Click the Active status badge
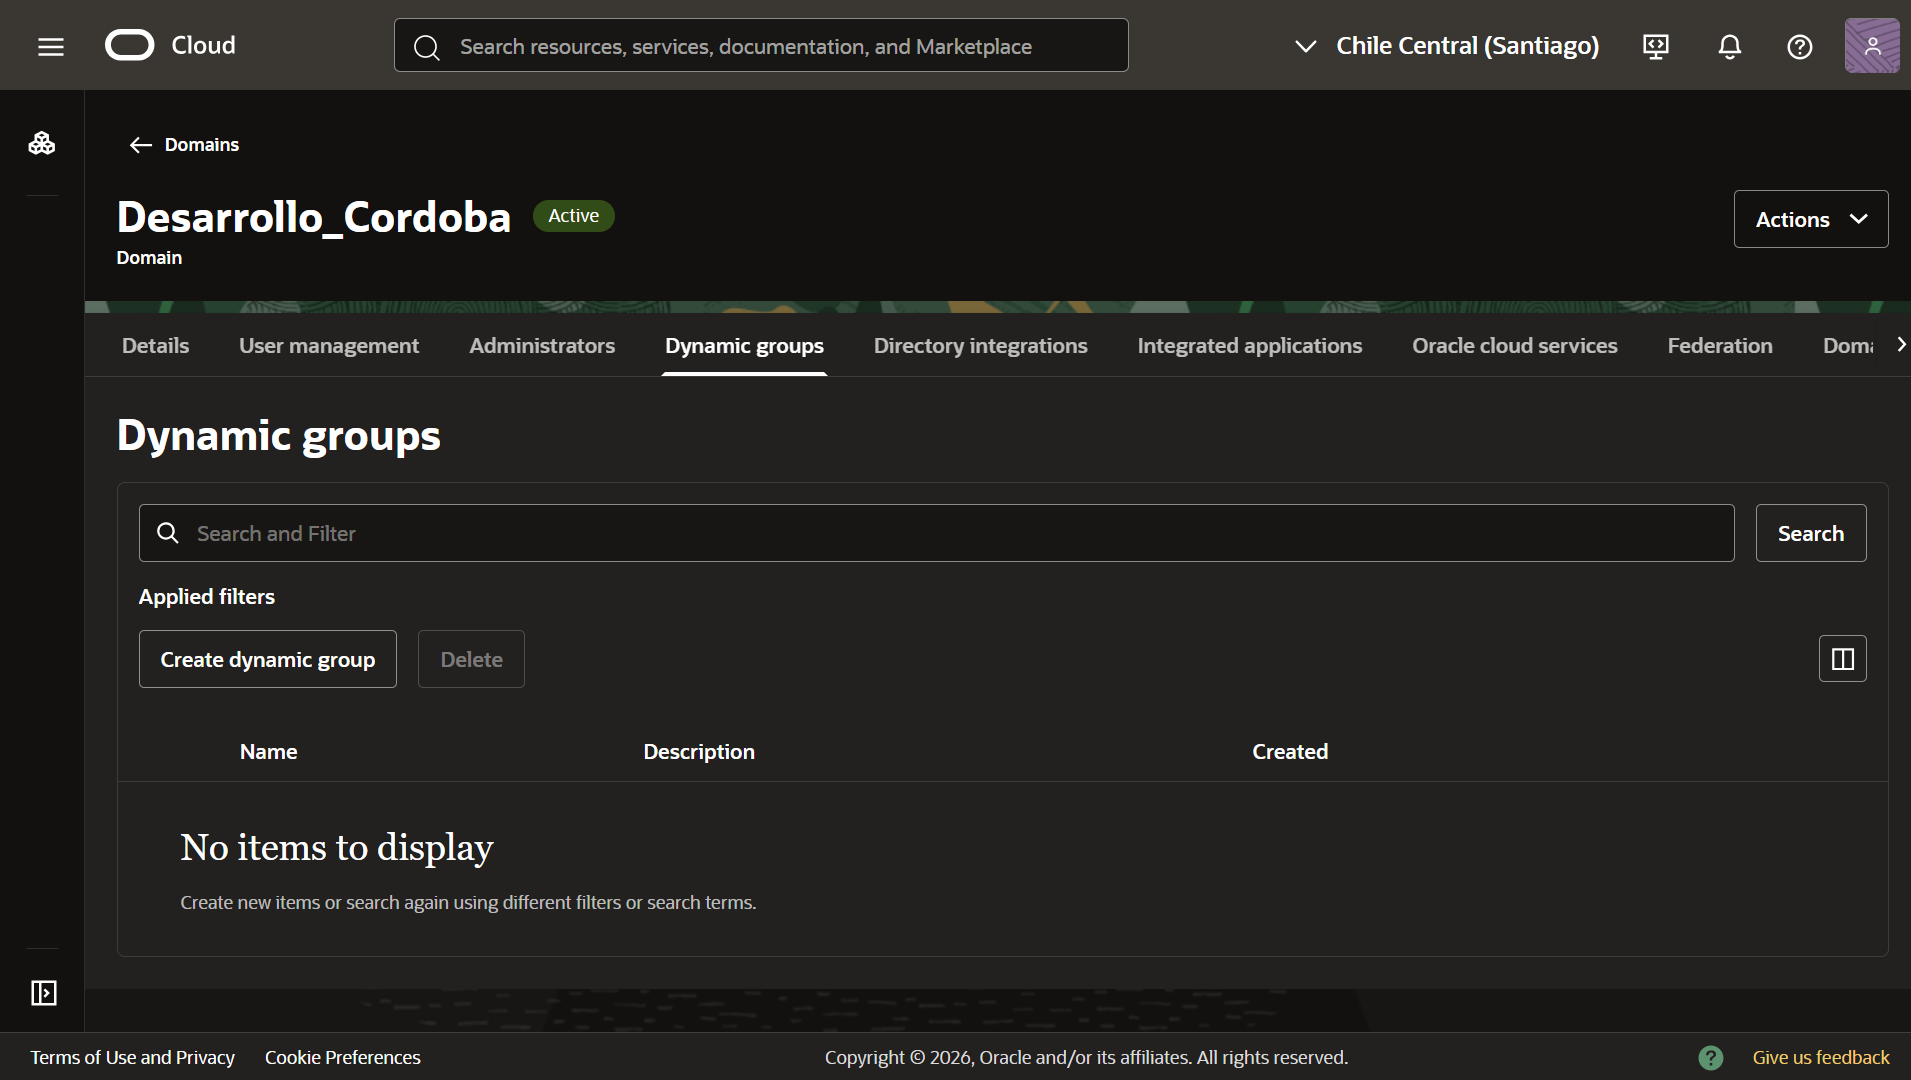 [574, 216]
